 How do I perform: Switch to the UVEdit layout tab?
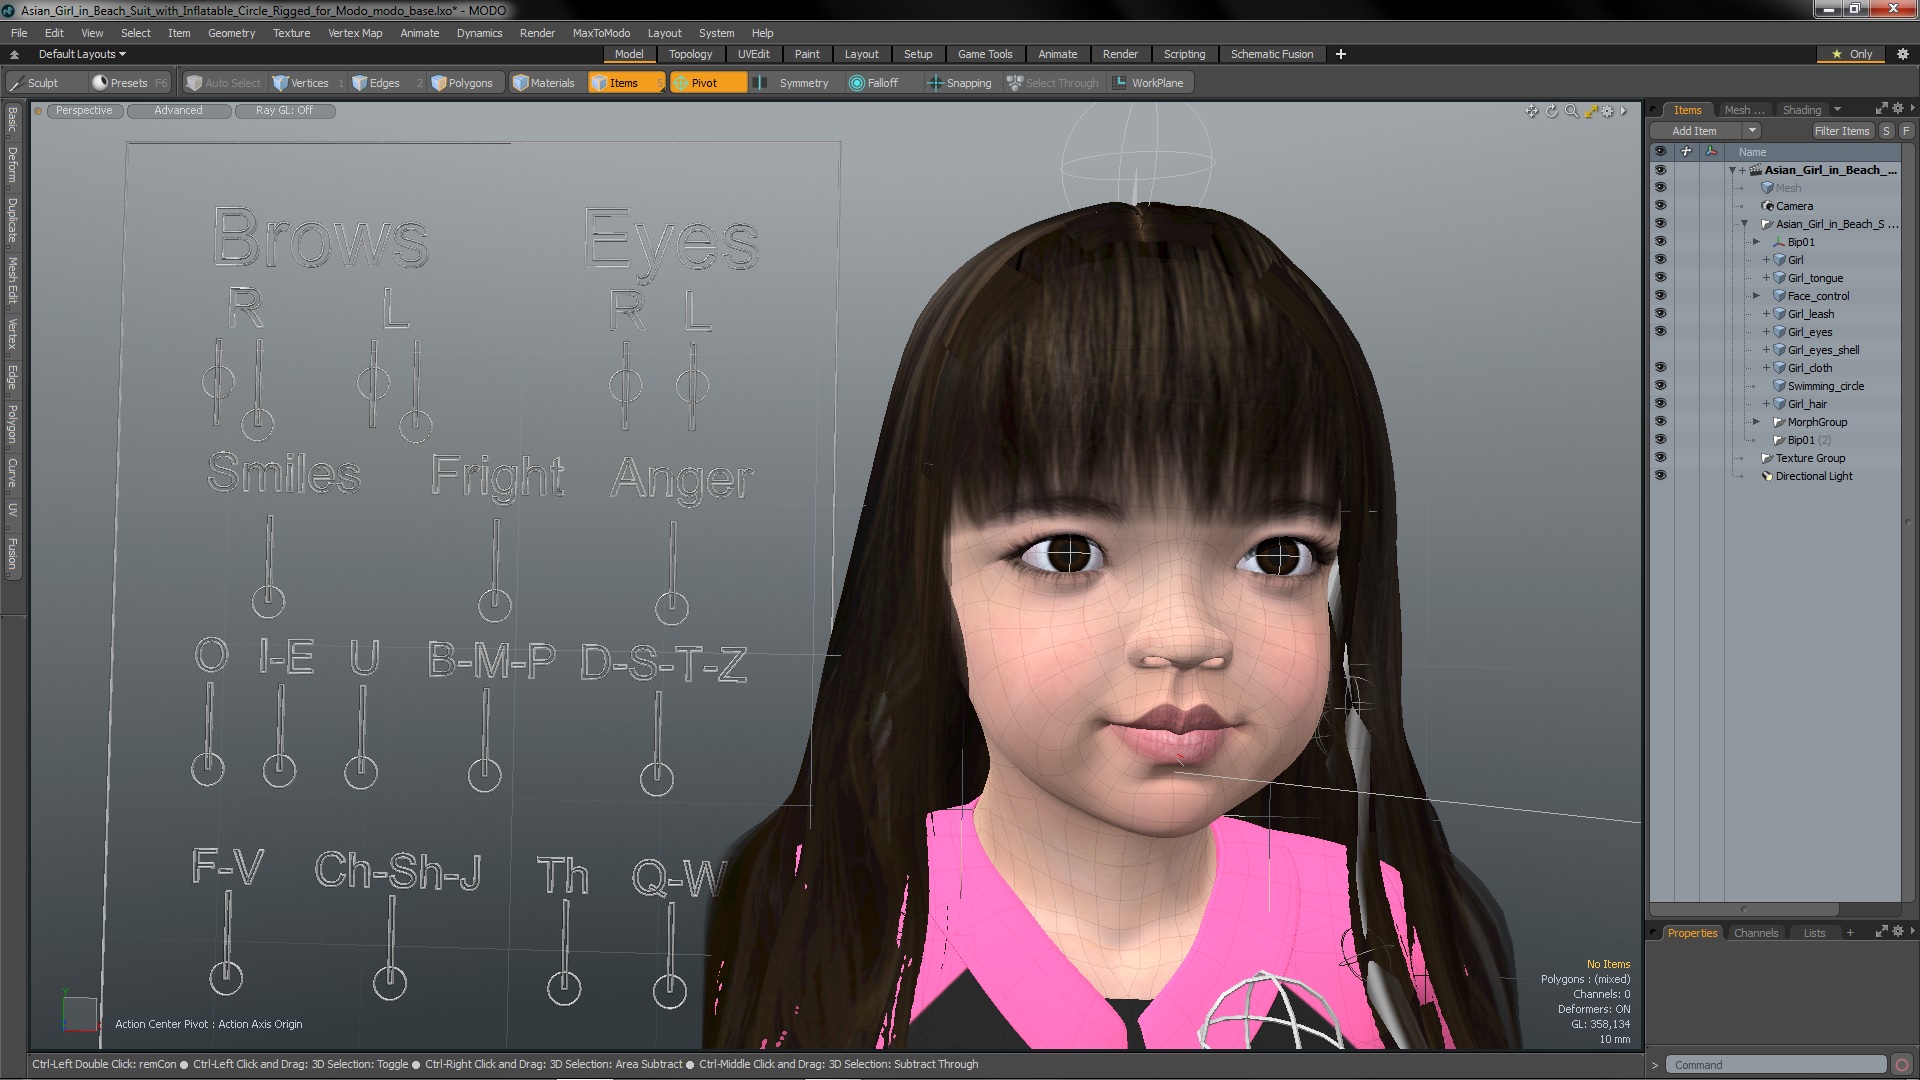(x=753, y=54)
